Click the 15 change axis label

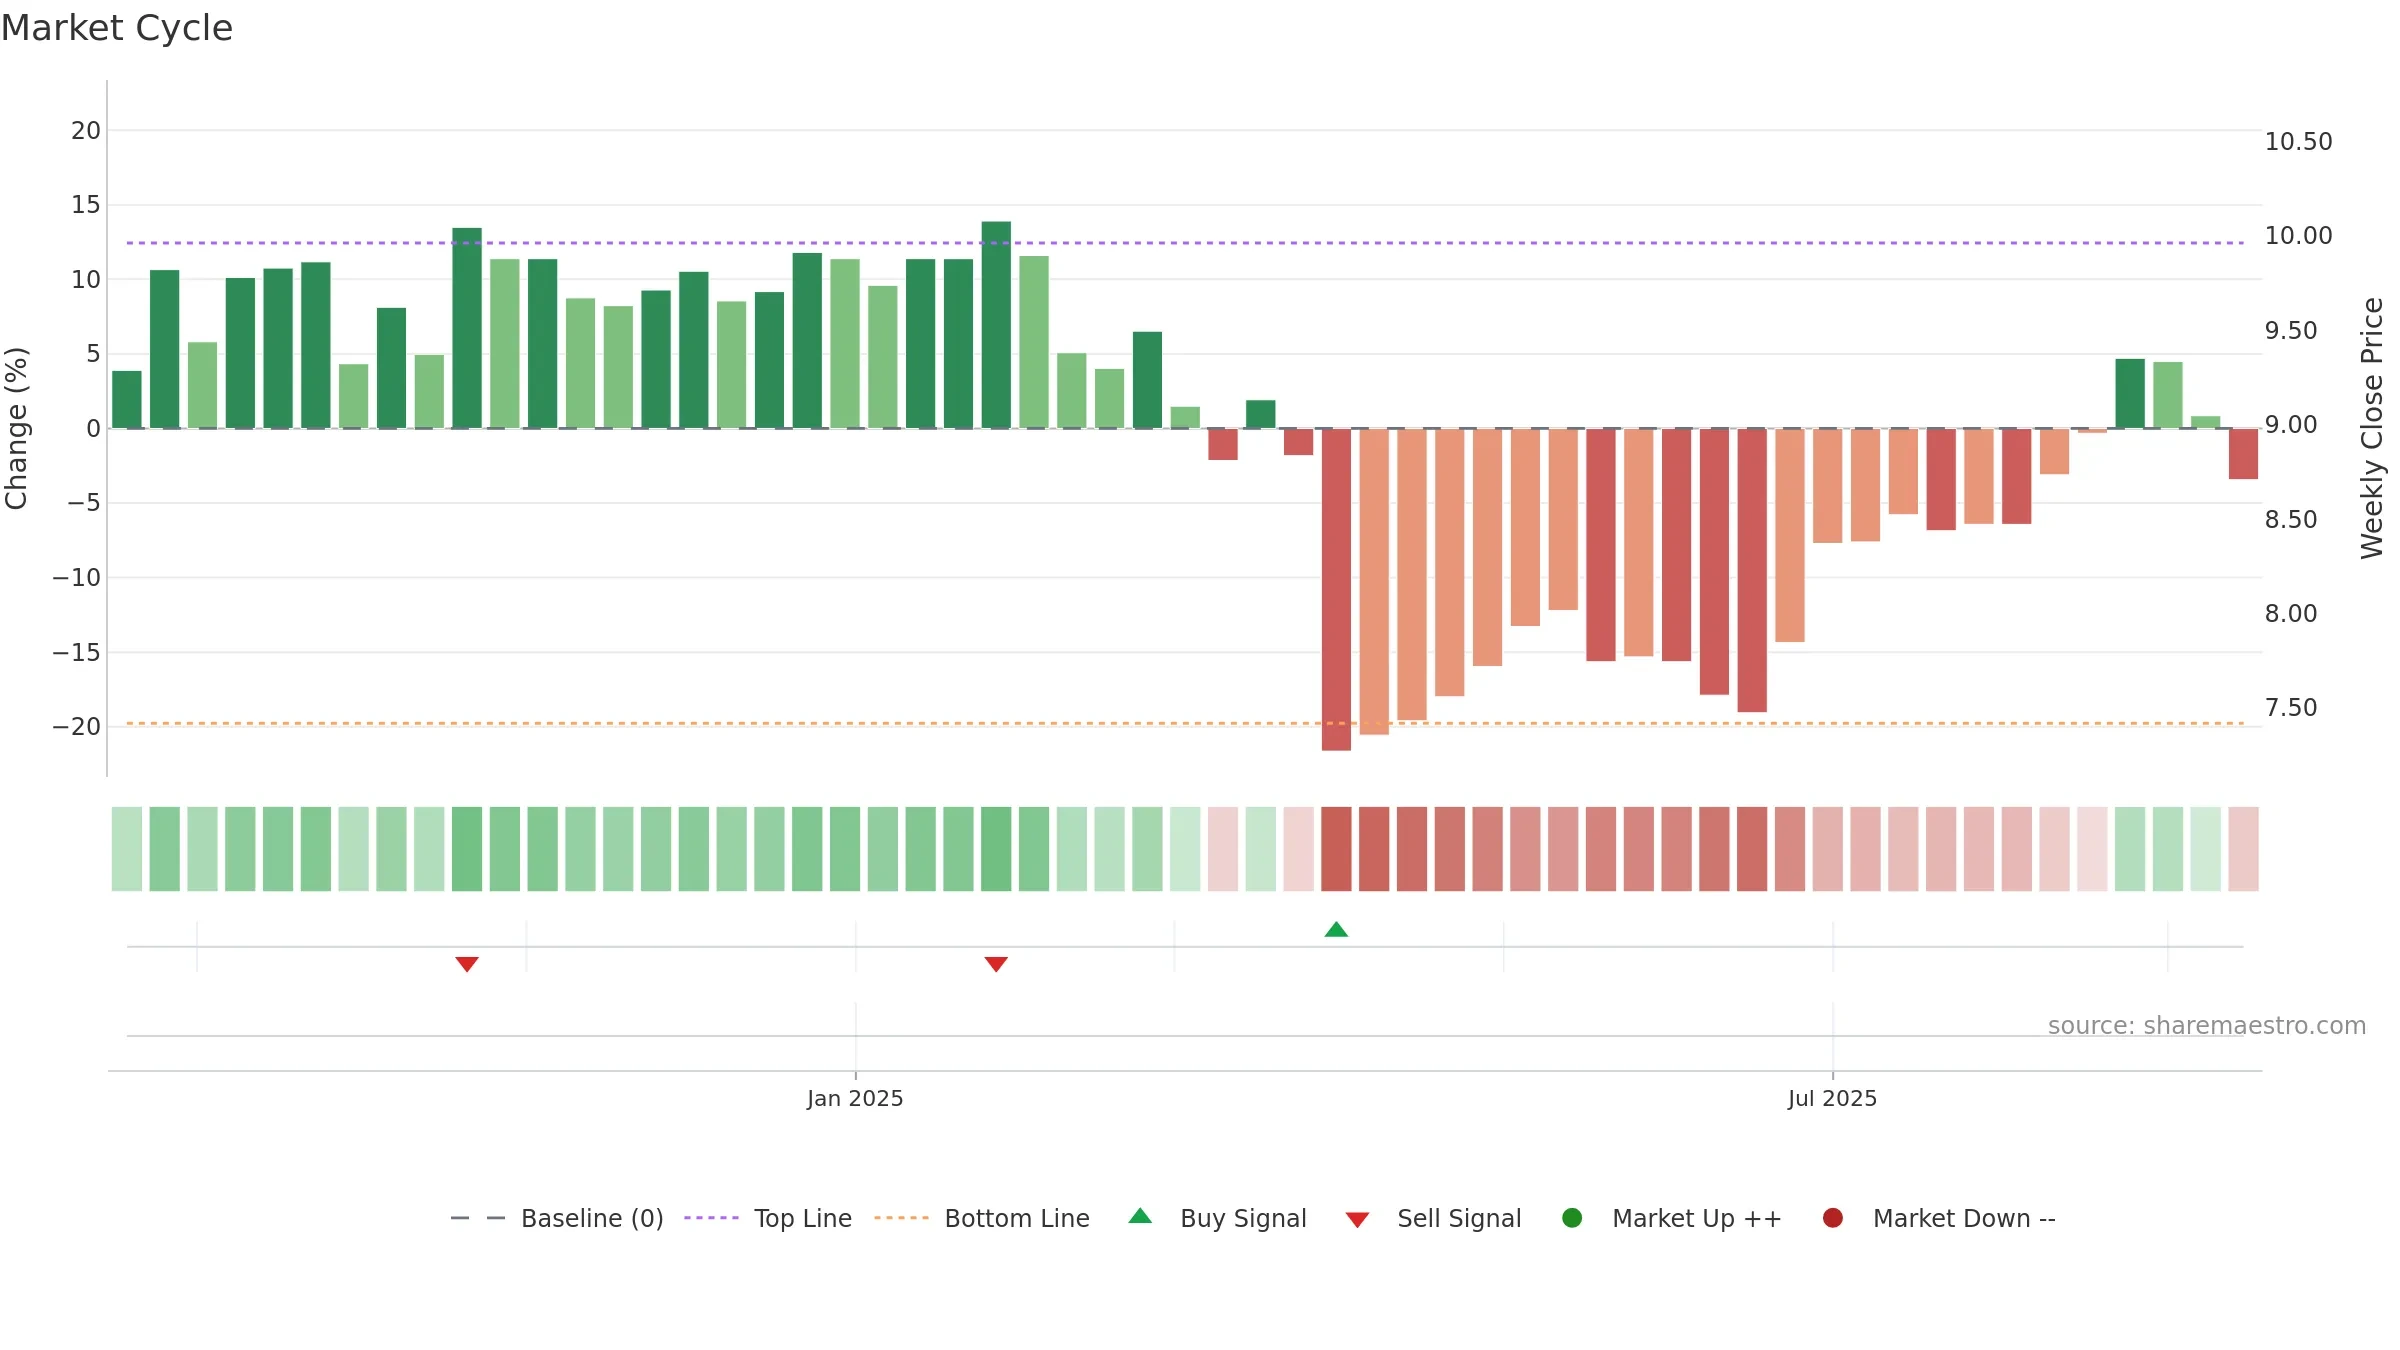(86, 205)
